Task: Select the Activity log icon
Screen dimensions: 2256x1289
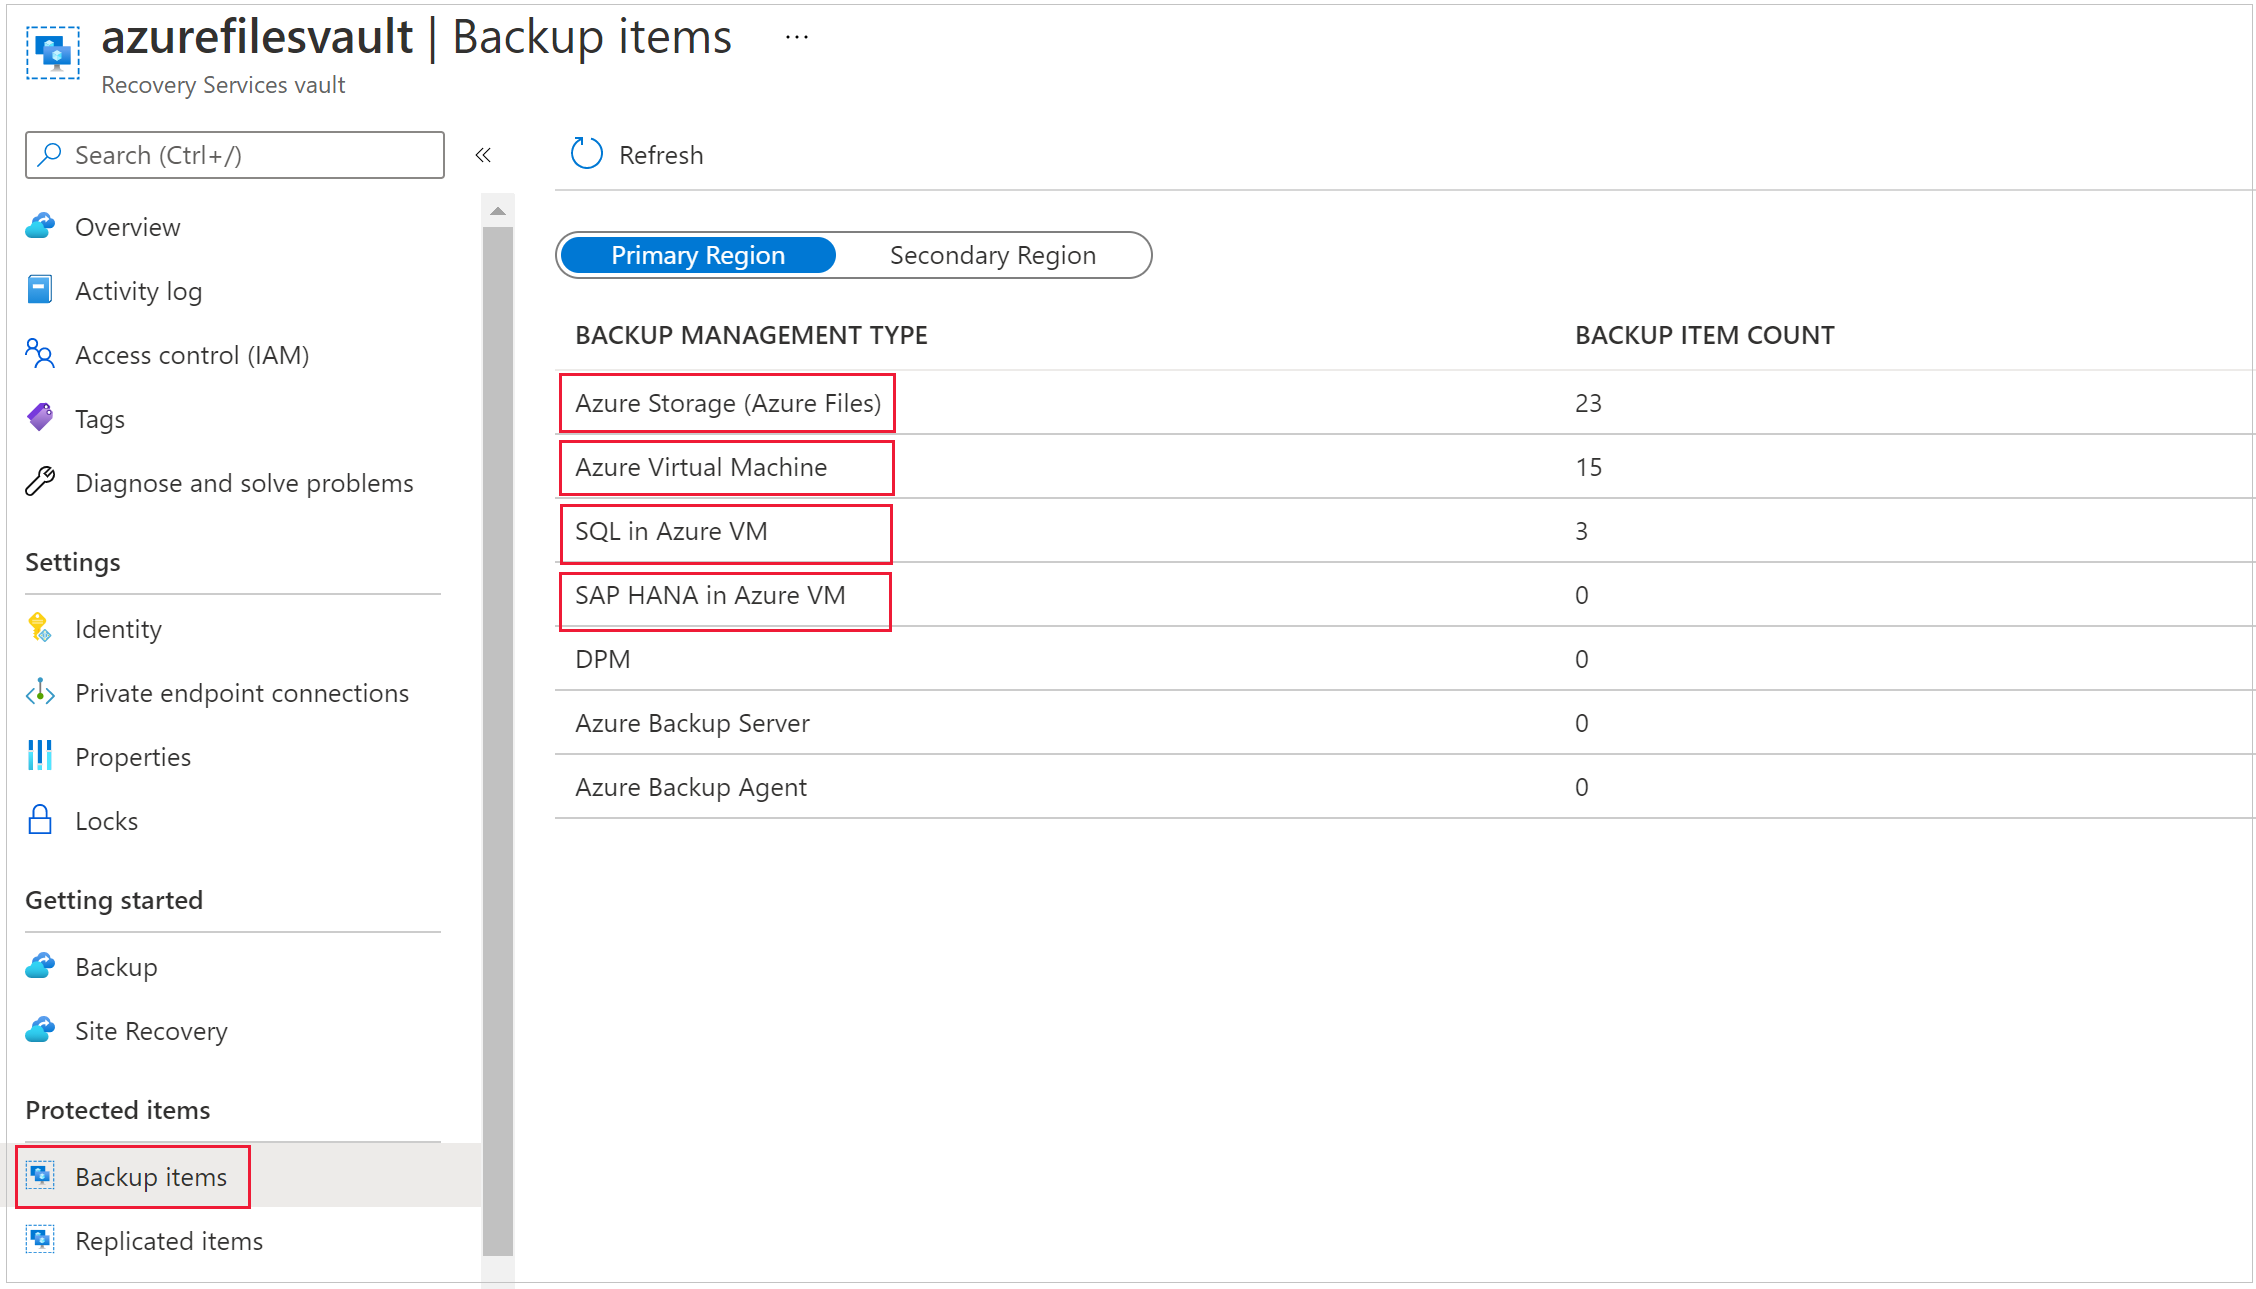Action: point(42,291)
